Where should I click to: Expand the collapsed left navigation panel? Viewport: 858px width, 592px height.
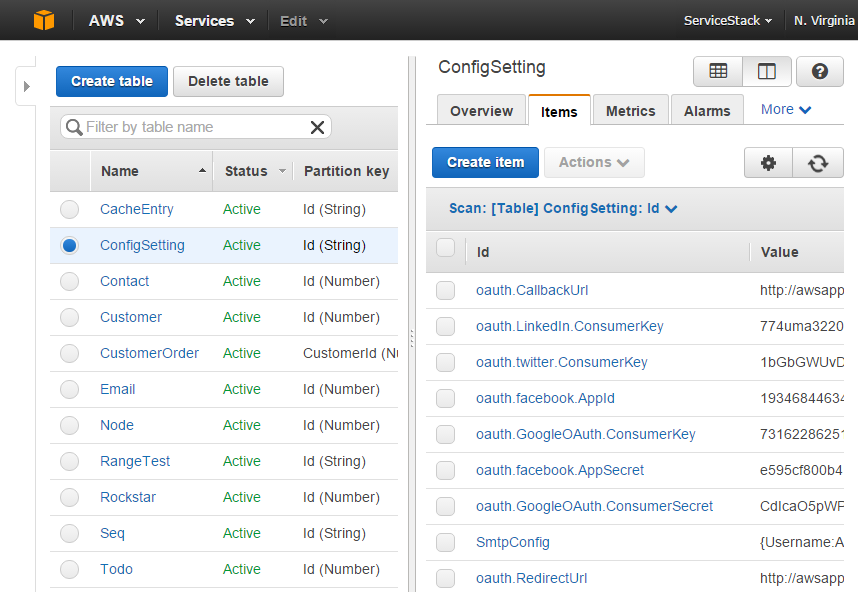pos(26,87)
